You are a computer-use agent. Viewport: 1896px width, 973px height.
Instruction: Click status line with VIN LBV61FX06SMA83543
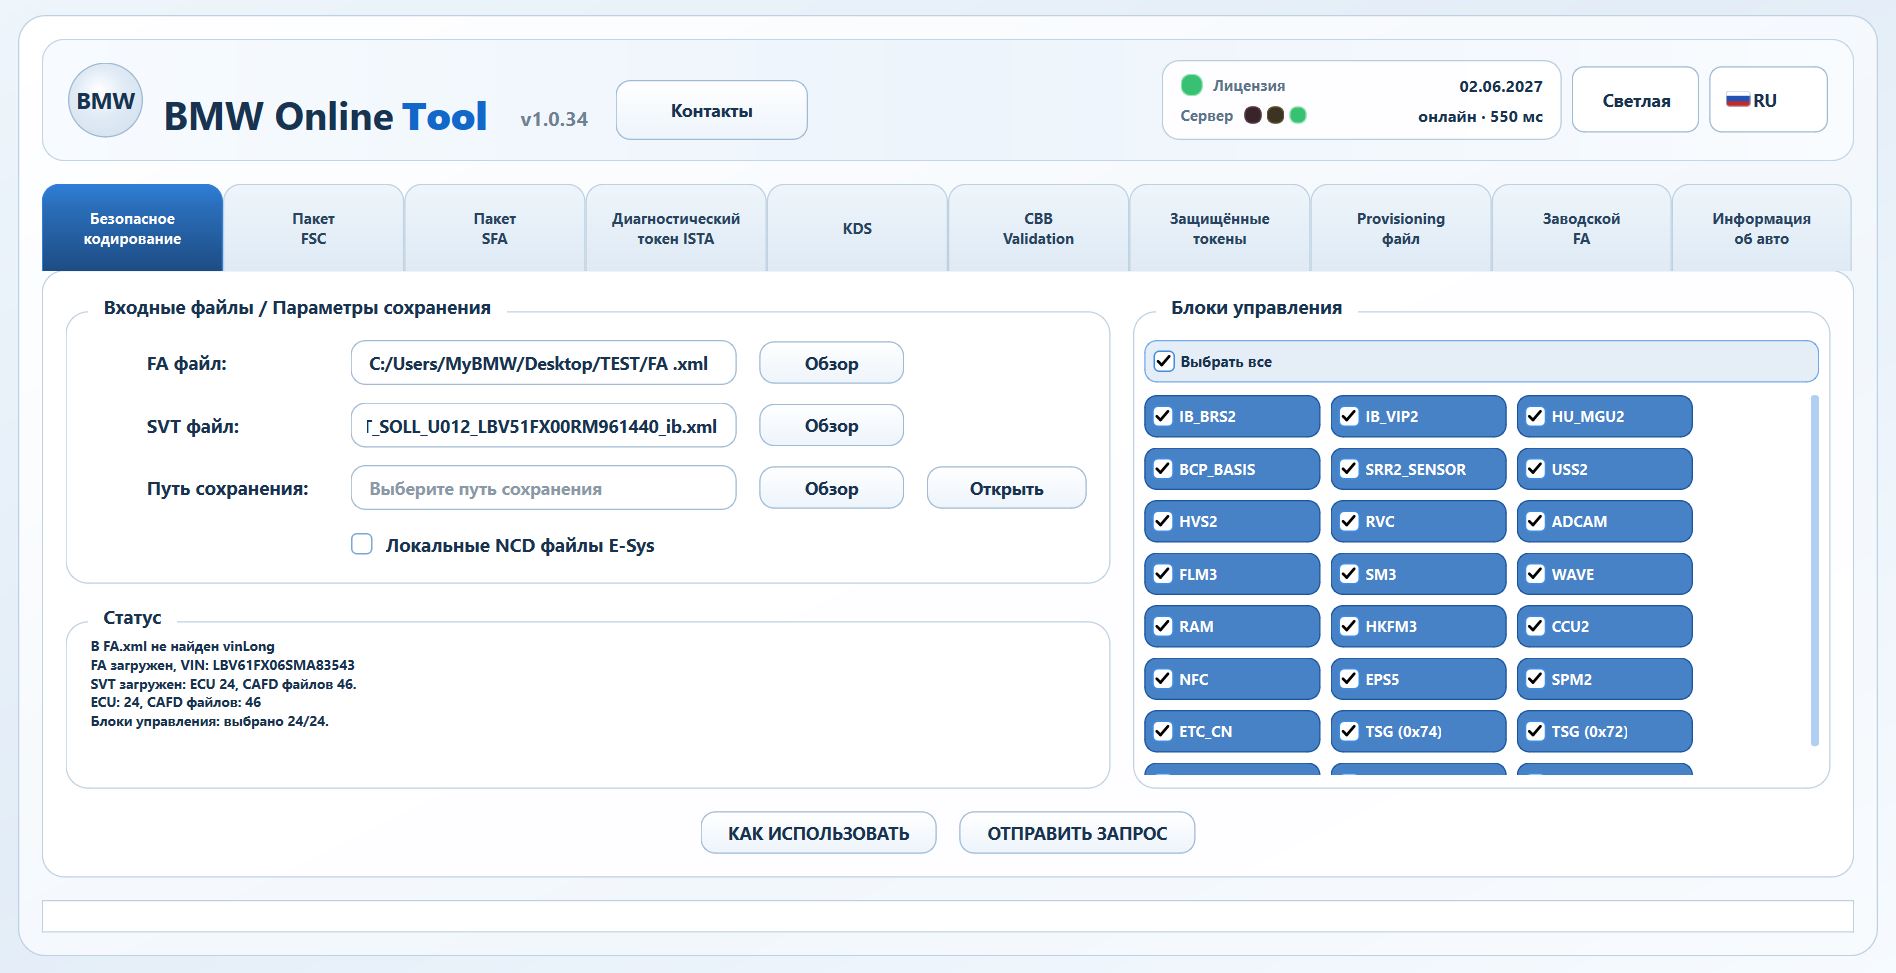point(222,665)
